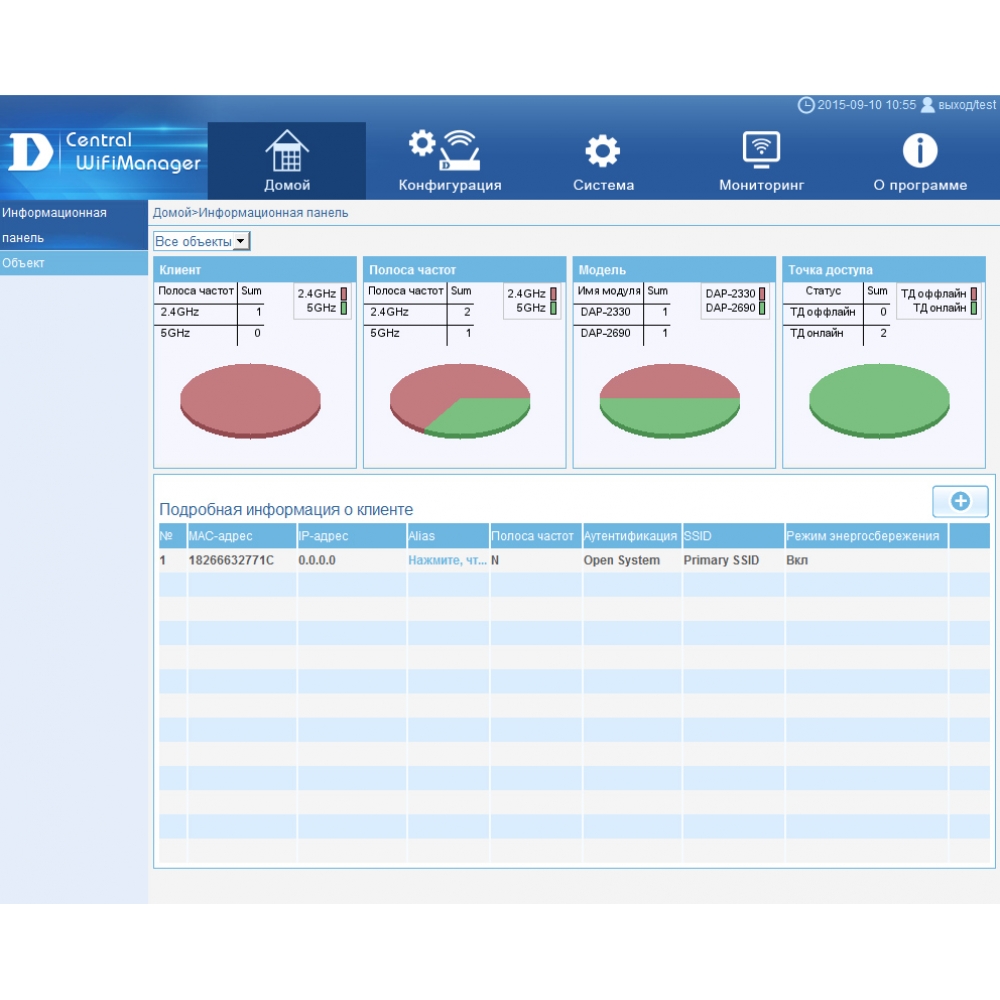Click the Нажмите alias link
The width and height of the screenshot is (1000, 1000).
[x=447, y=560]
